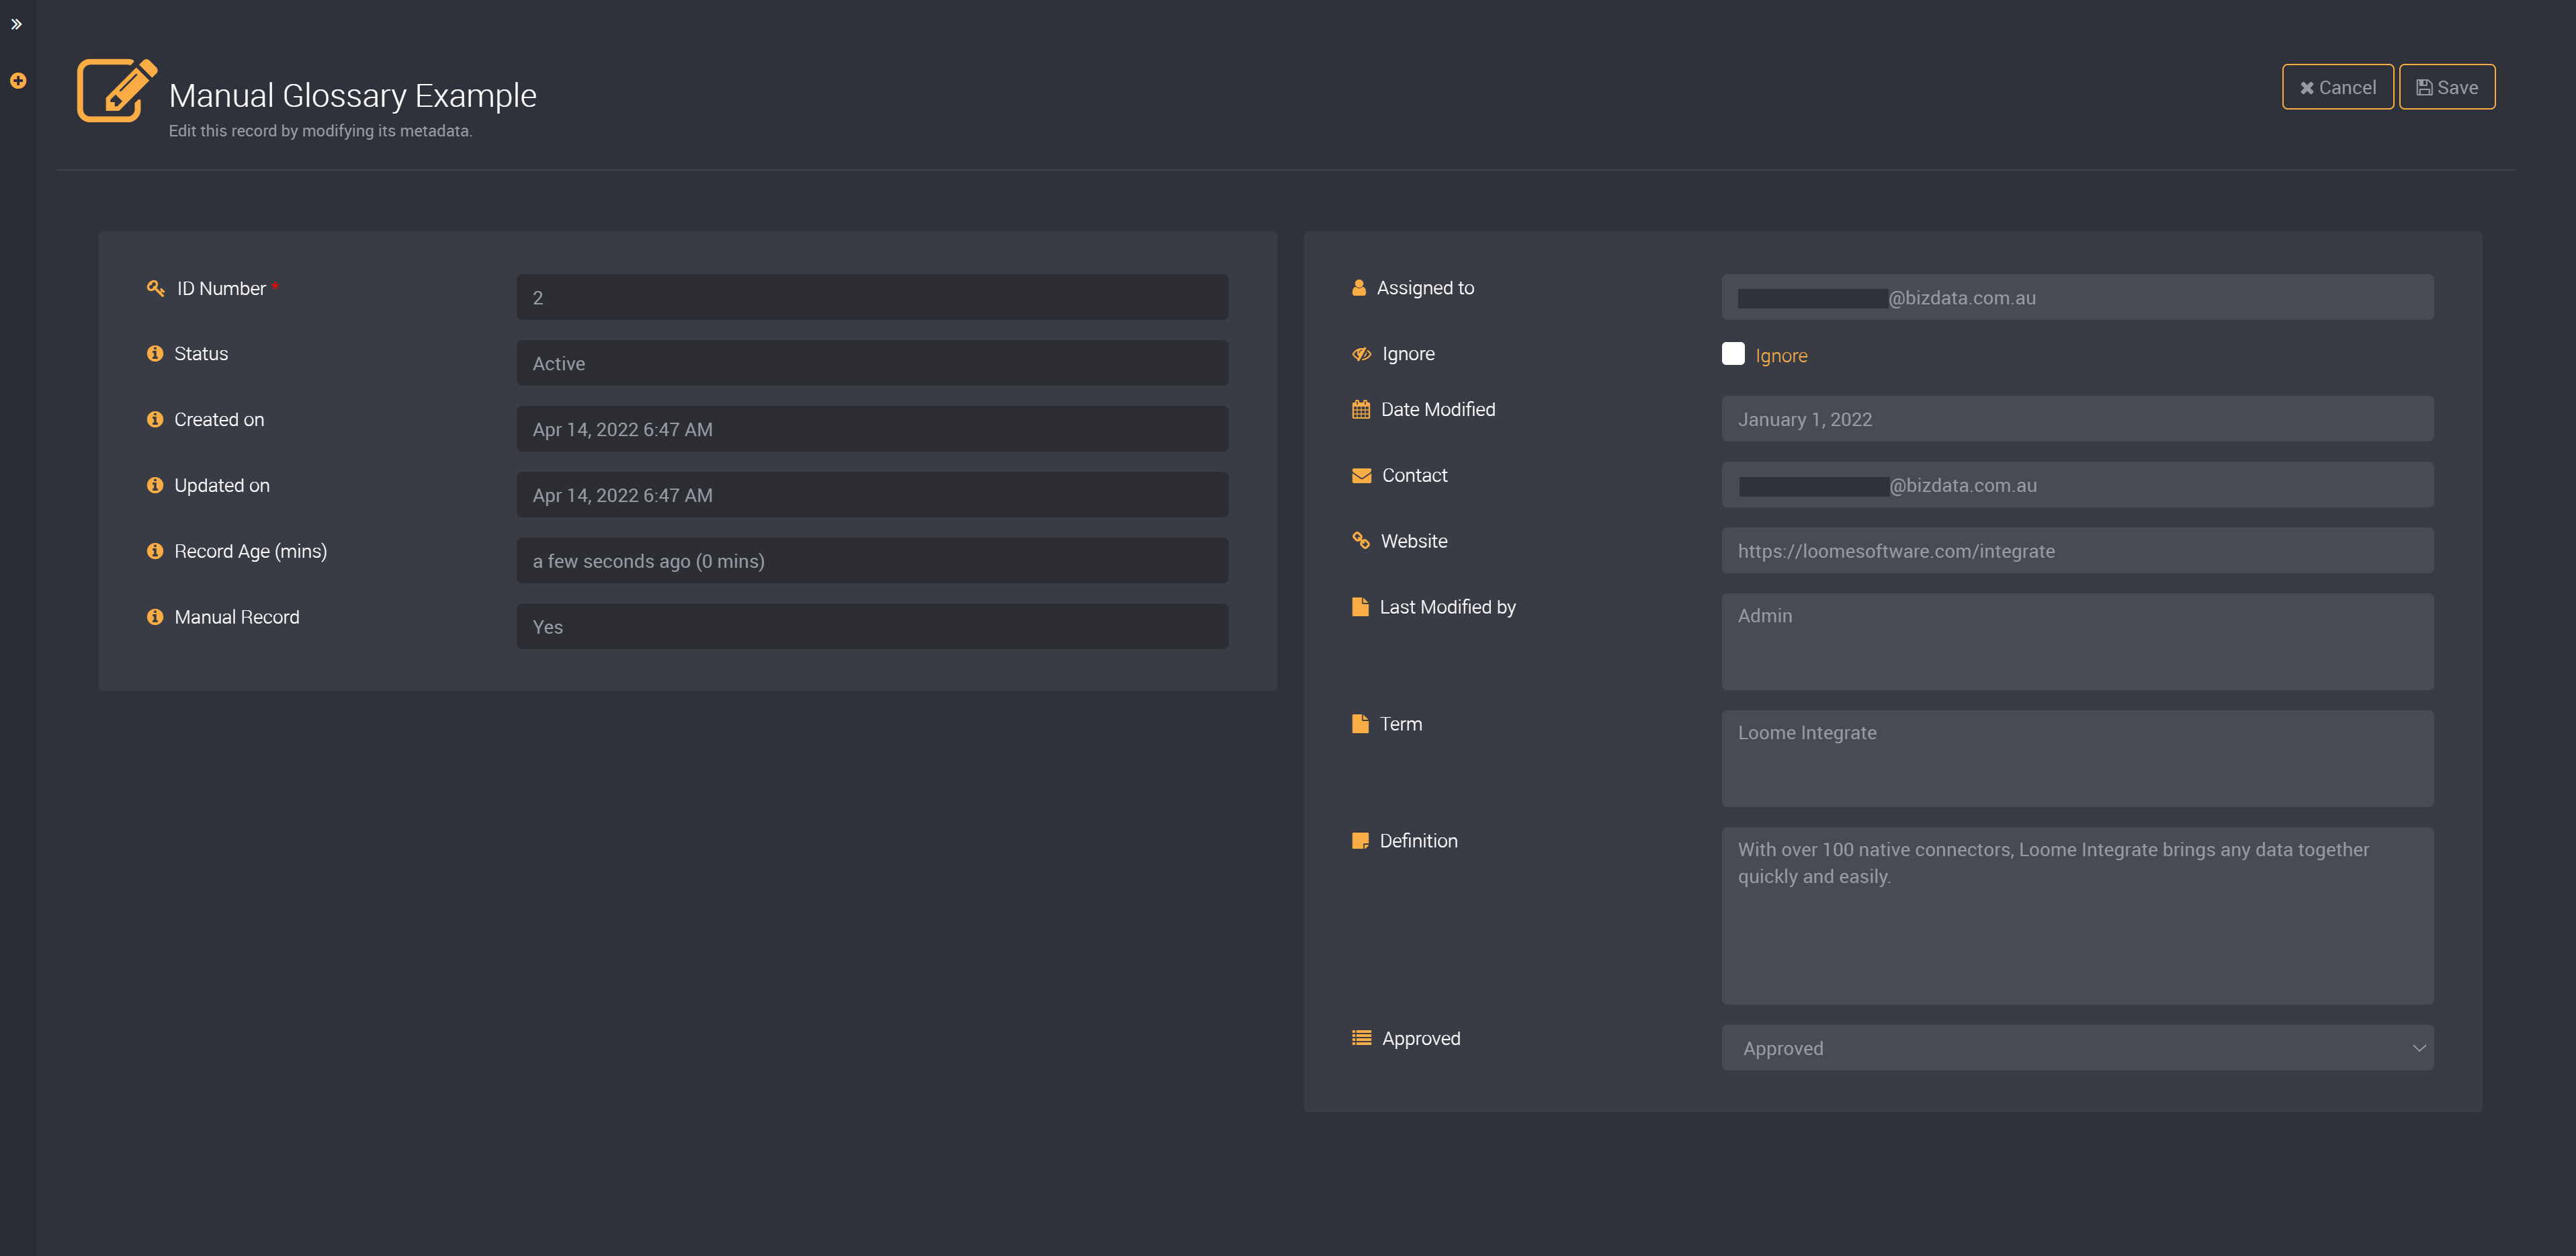2576x1256 pixels.
Task: Click the info icon beside Manual Record
Action: click(x=155, y=617)
